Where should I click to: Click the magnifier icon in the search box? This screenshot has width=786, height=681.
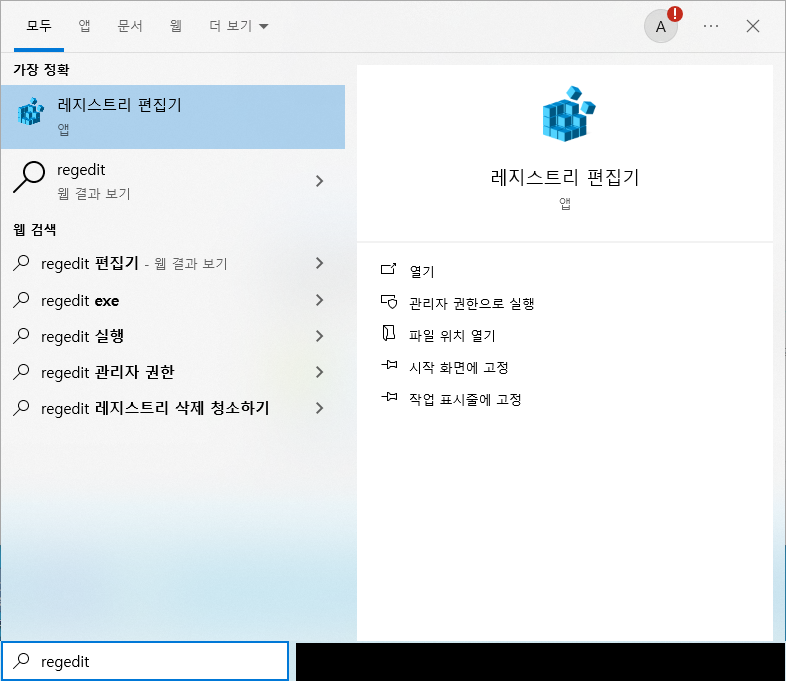21,661
